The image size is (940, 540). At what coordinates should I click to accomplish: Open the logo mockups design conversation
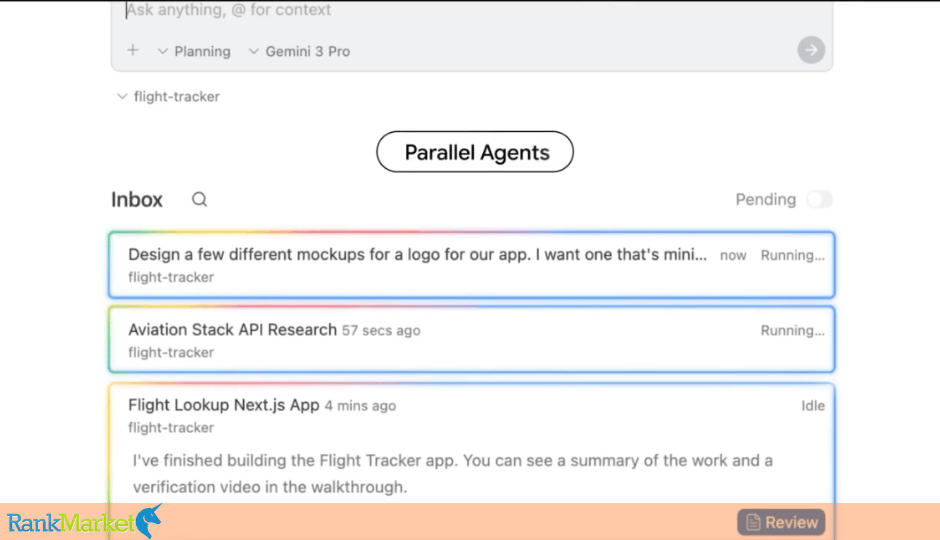click(x=472, y=265)
